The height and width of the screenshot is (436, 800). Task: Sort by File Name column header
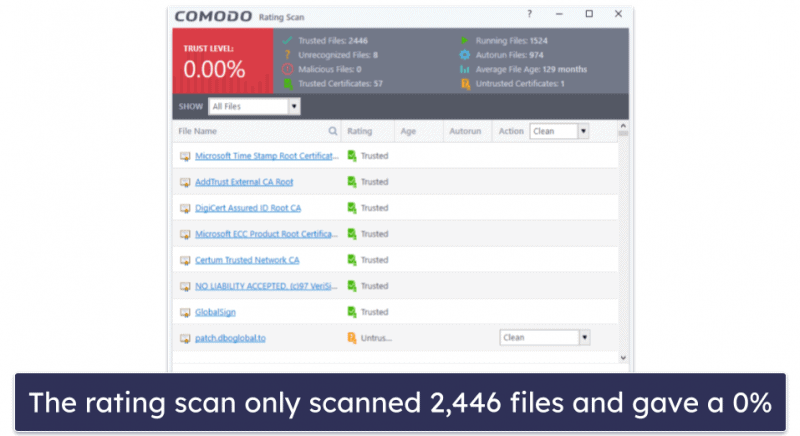pos(197,131)
